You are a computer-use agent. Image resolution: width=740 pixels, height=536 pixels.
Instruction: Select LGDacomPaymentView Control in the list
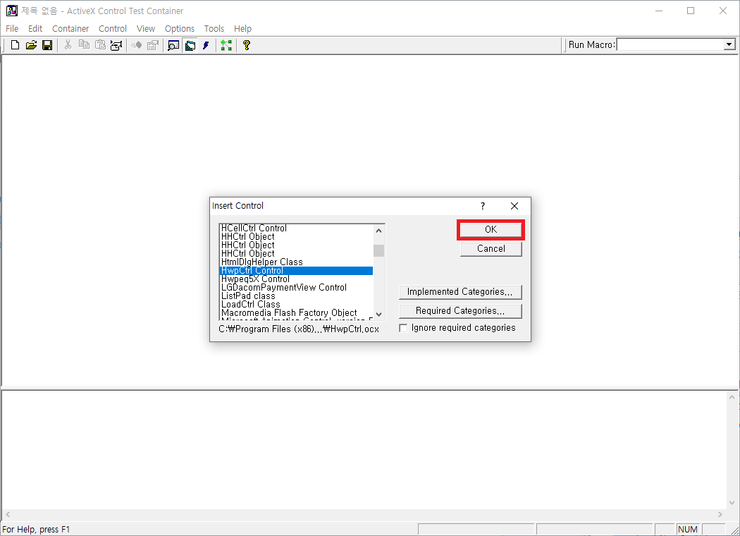[x=284, y=288]
